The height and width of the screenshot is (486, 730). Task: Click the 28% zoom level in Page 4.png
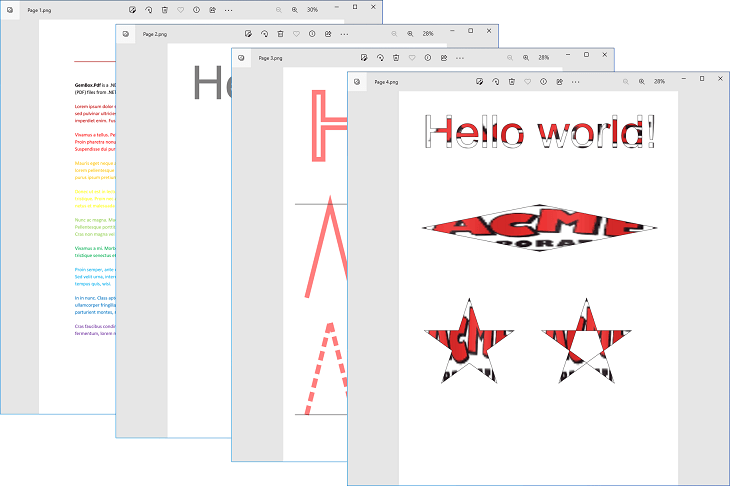point(660,81)
